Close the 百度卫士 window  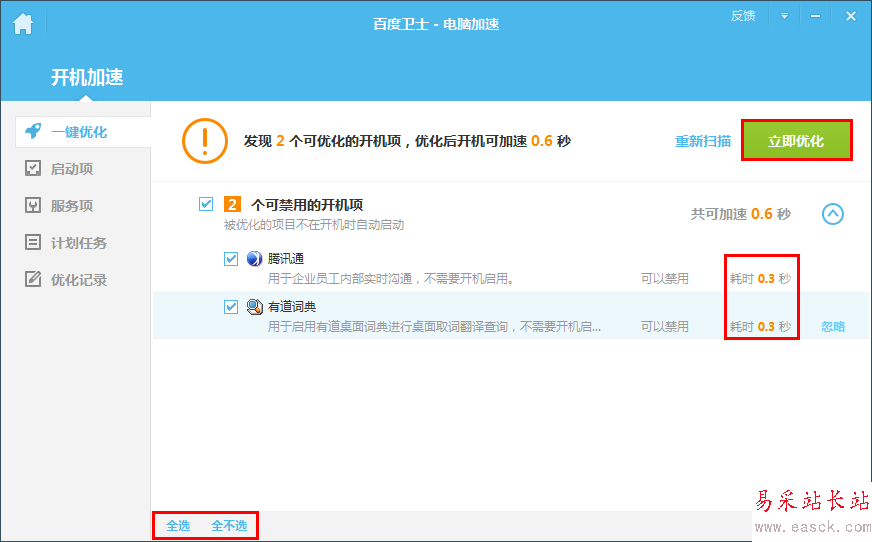pyautogui.click(x=851, y=16)
